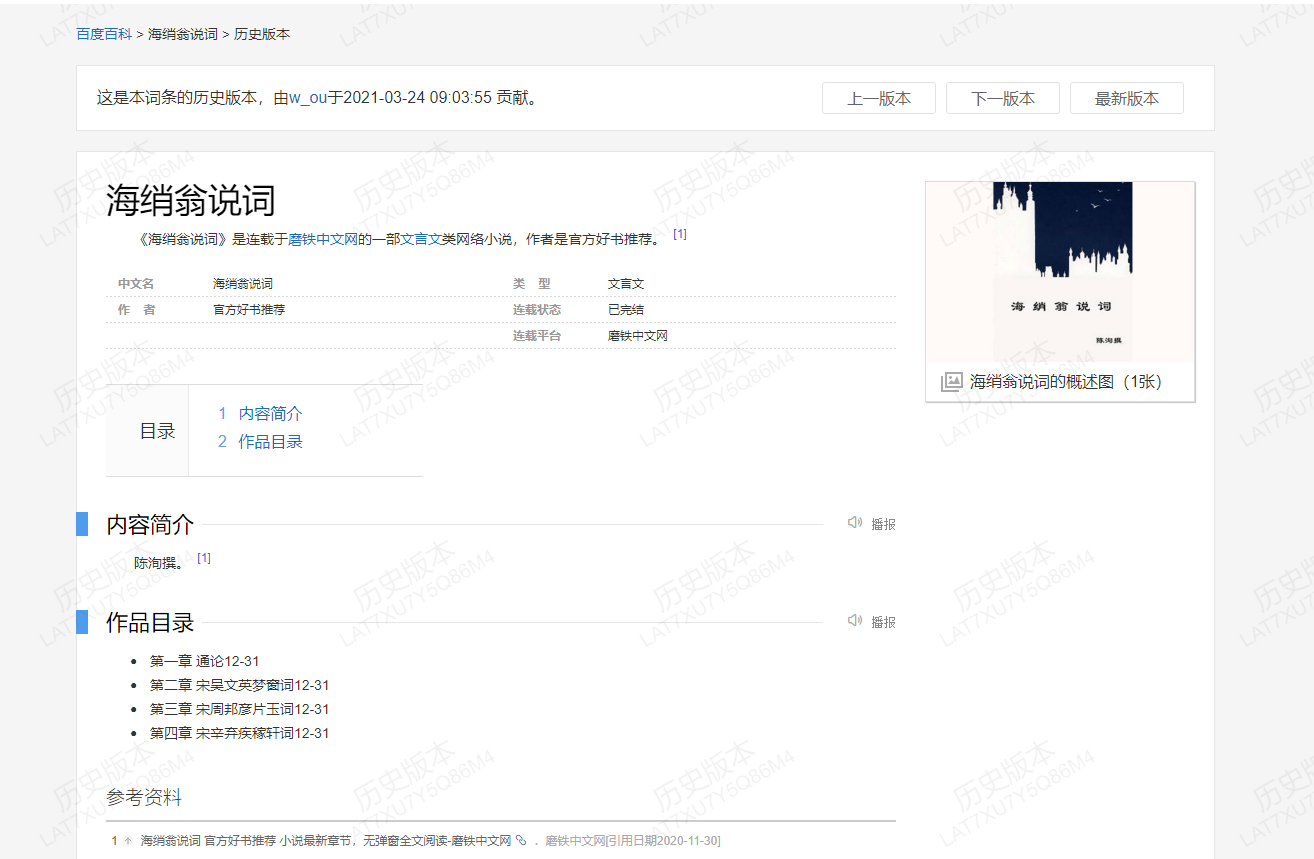
Task: Open reference link 海绡翁说词 官方好书推荐 小说最新章节
Action: (326, 841)
